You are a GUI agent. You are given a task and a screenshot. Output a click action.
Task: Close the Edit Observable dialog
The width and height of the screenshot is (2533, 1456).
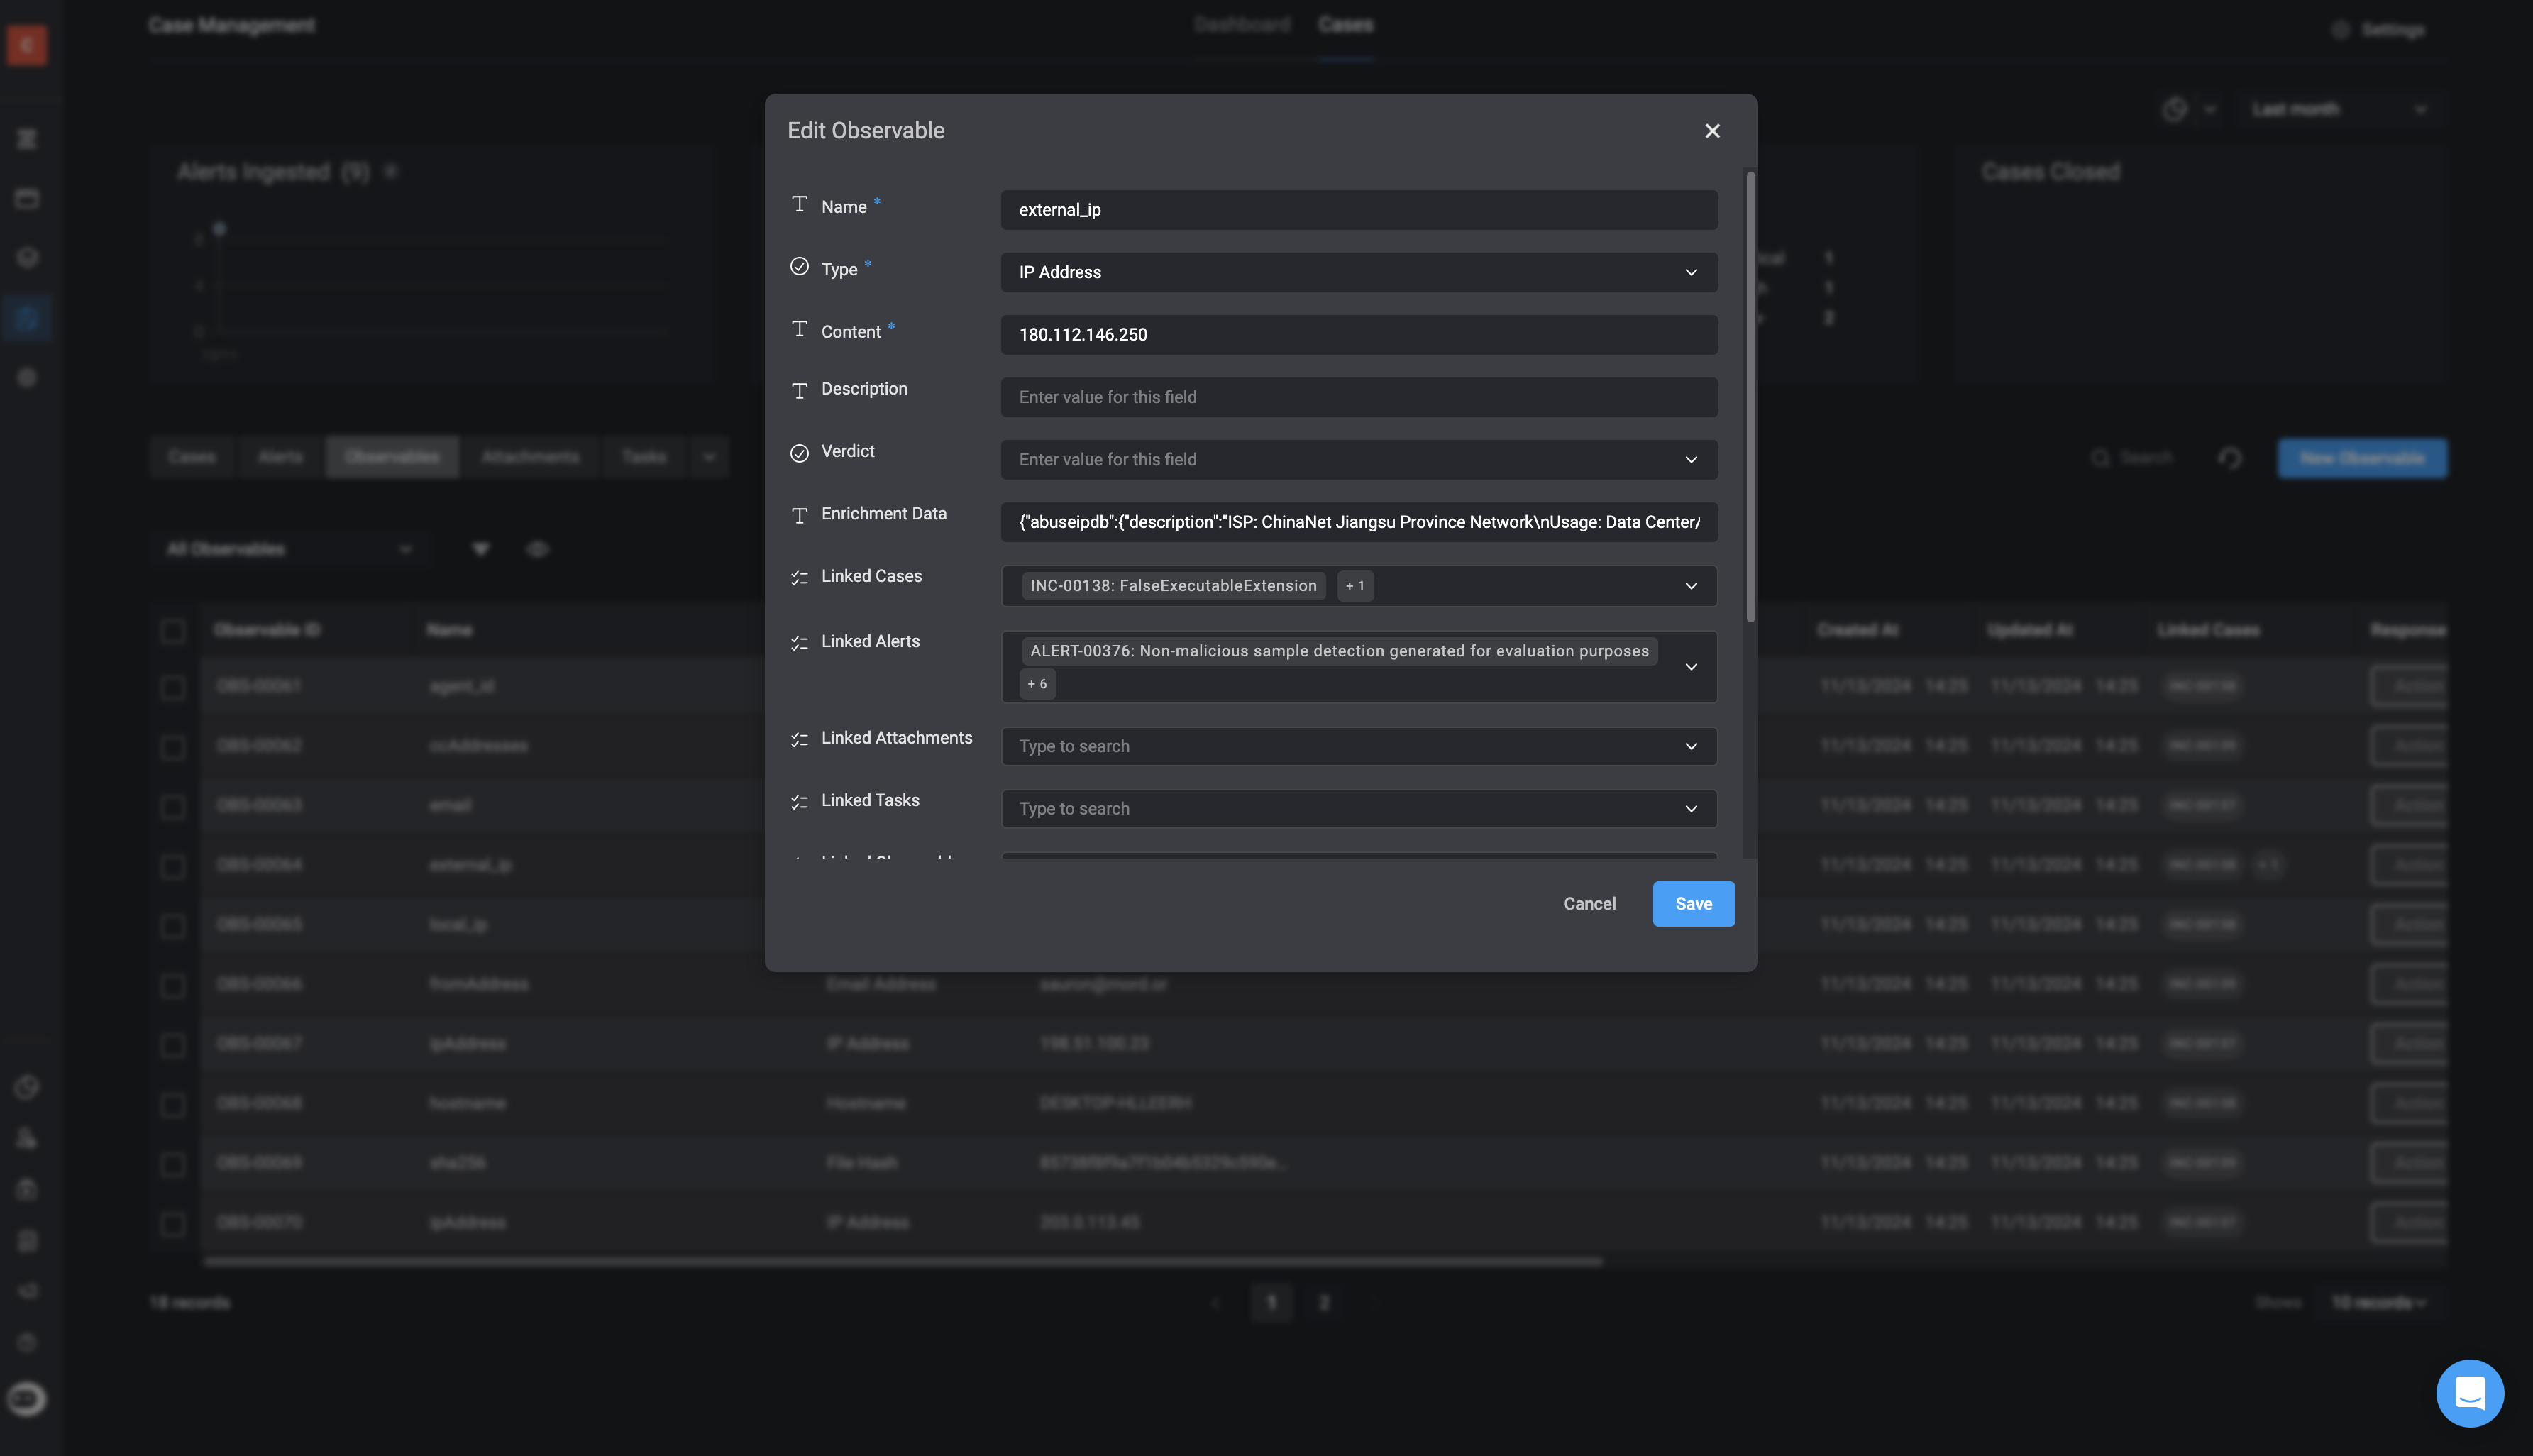click(1712, 131)
